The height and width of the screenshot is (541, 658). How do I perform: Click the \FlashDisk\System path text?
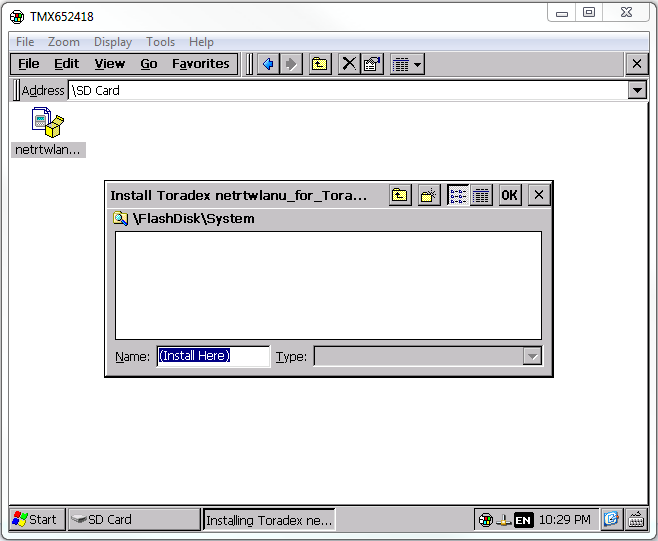(x=193, y=219)
